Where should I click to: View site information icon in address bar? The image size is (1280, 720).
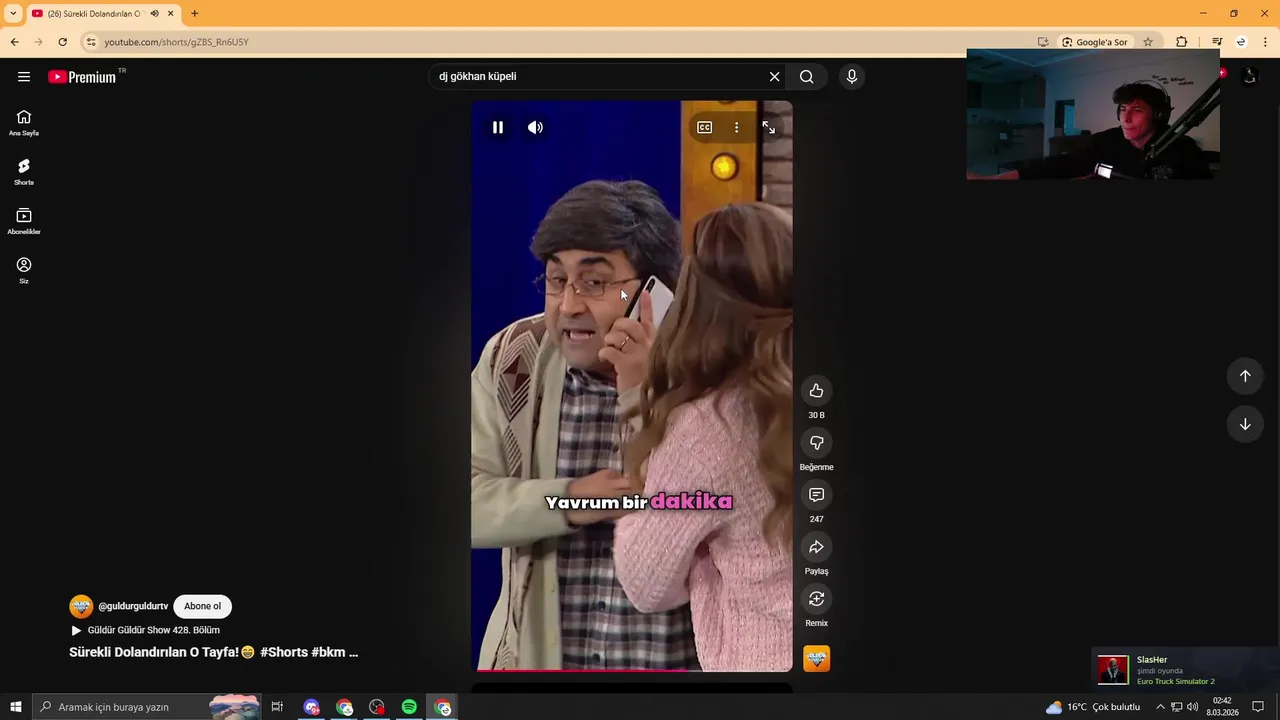[90, 42]
